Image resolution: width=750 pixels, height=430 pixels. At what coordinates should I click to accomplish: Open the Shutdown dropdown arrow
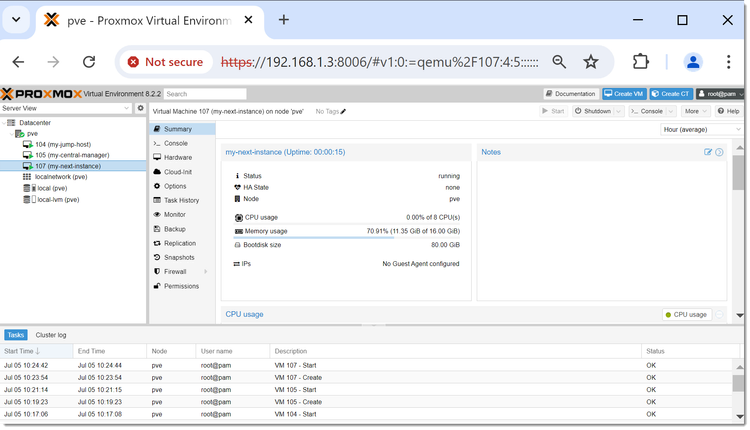pyautogui.click(x=618, y=111)
